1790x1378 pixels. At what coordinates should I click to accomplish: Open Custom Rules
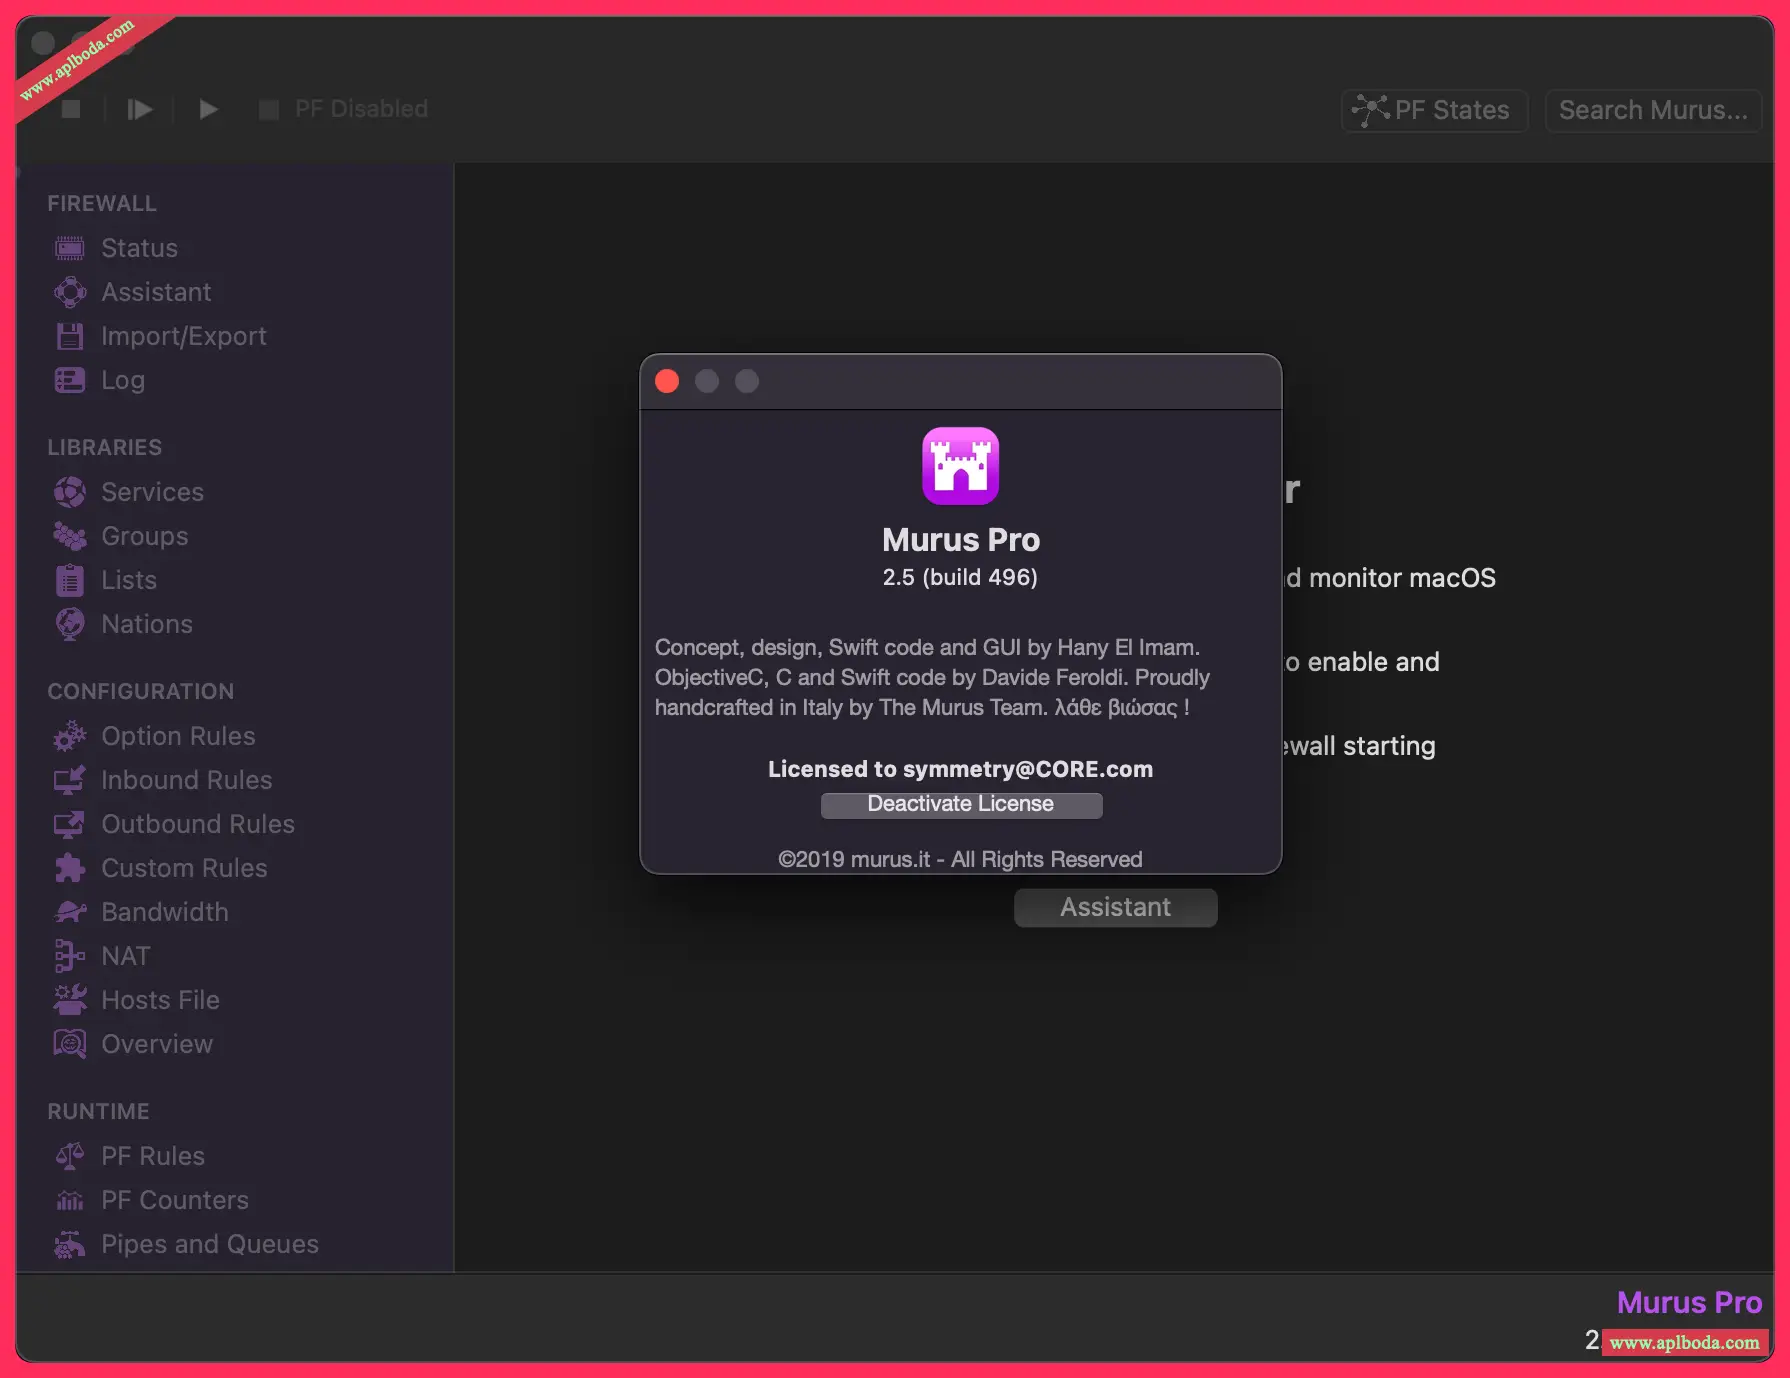pyautogui.click(x=184, y=868)
